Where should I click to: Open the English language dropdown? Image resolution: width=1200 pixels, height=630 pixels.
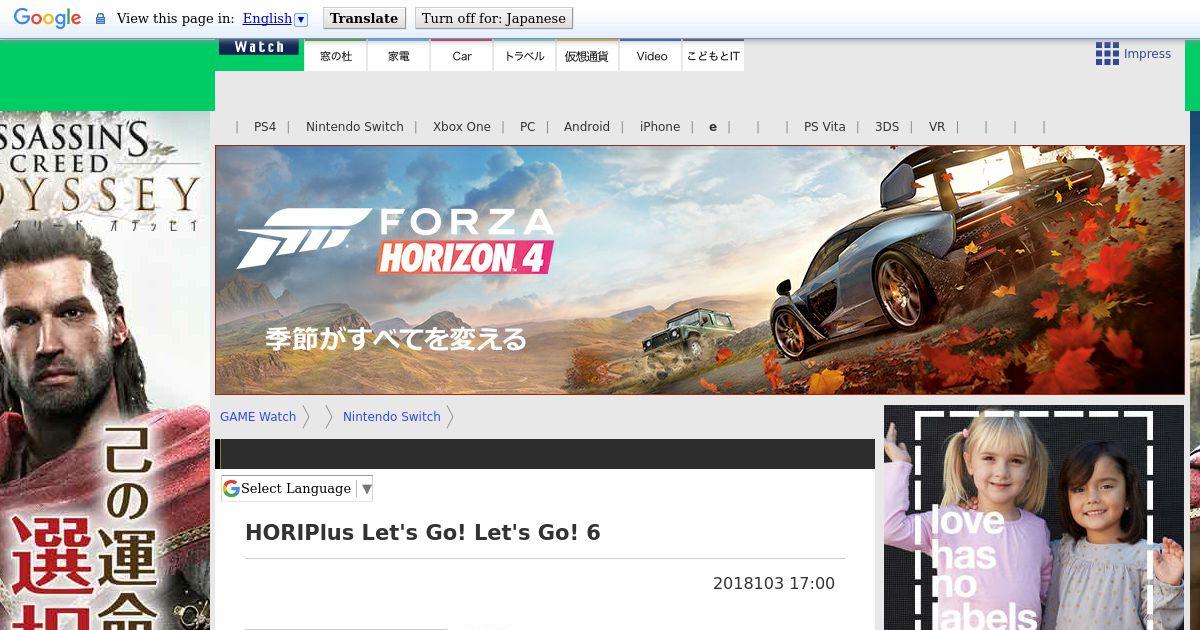pos(275,18)
